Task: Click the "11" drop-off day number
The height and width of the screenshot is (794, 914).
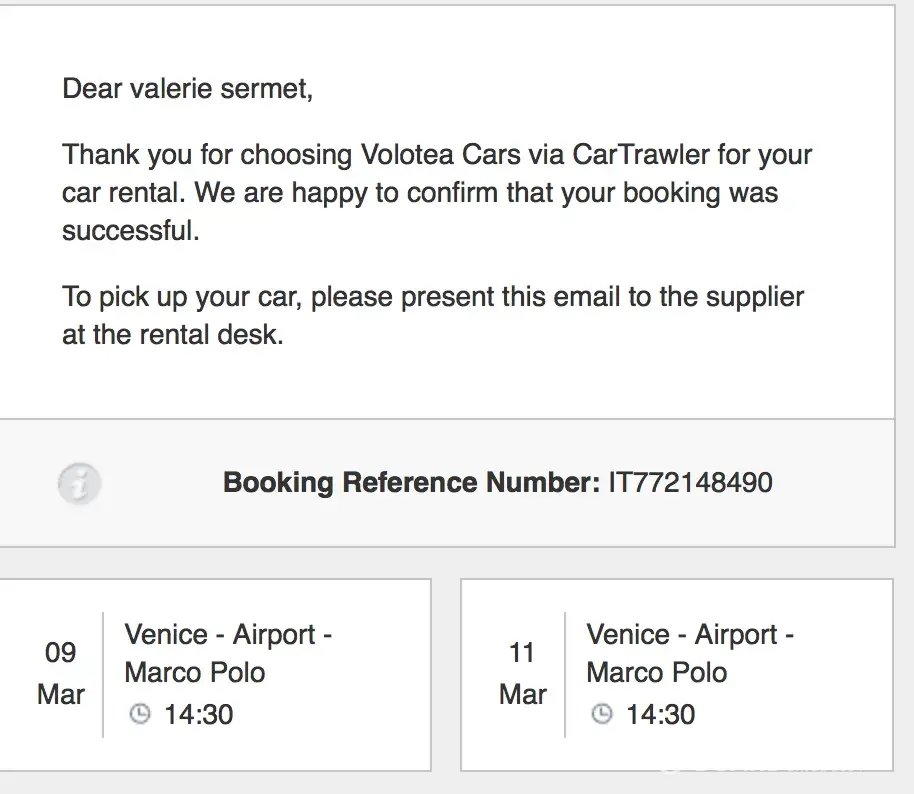Action: (x=522, y=653)
